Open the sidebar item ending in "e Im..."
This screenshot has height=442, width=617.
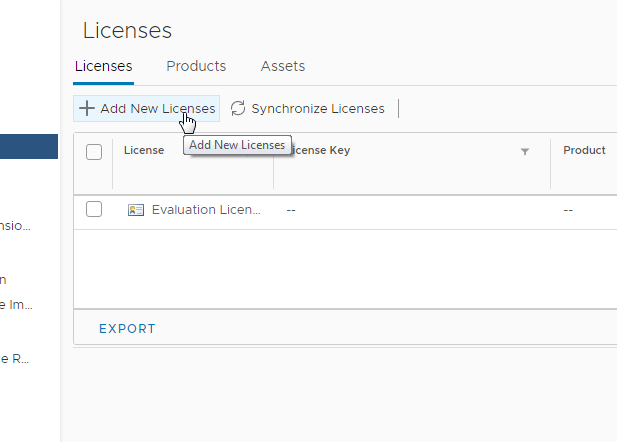17,305
